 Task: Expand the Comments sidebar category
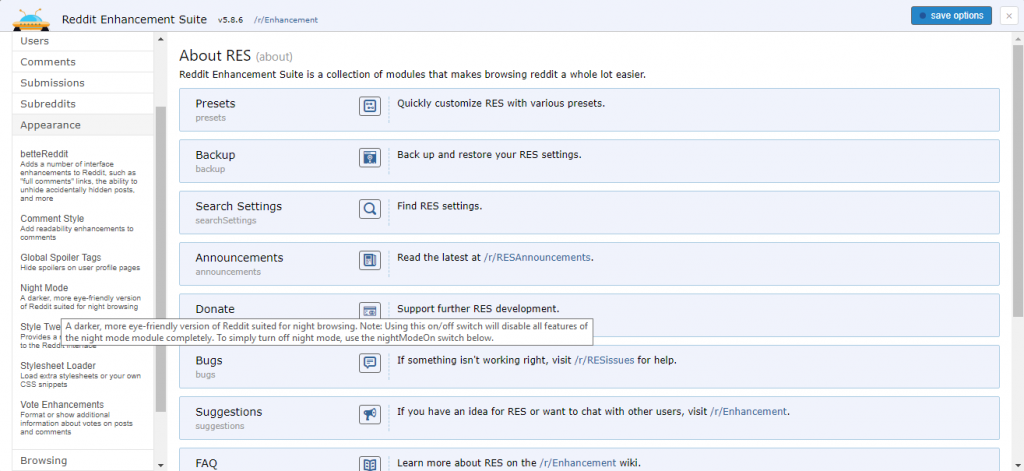pyautogui.click(x=48, y=62)
